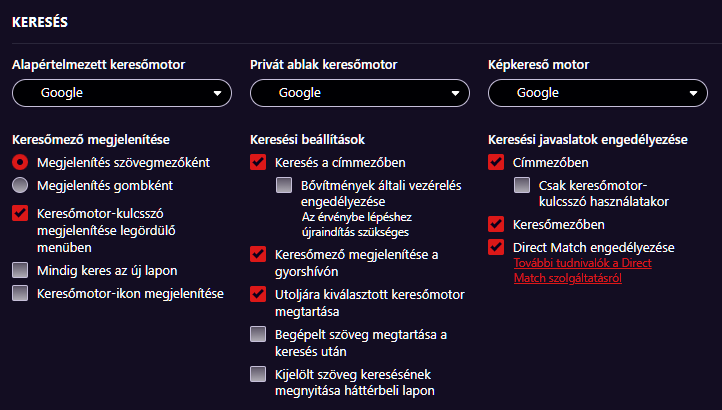Check Keresőmotor-ikon megjelenítése option

tap(20, 293)
